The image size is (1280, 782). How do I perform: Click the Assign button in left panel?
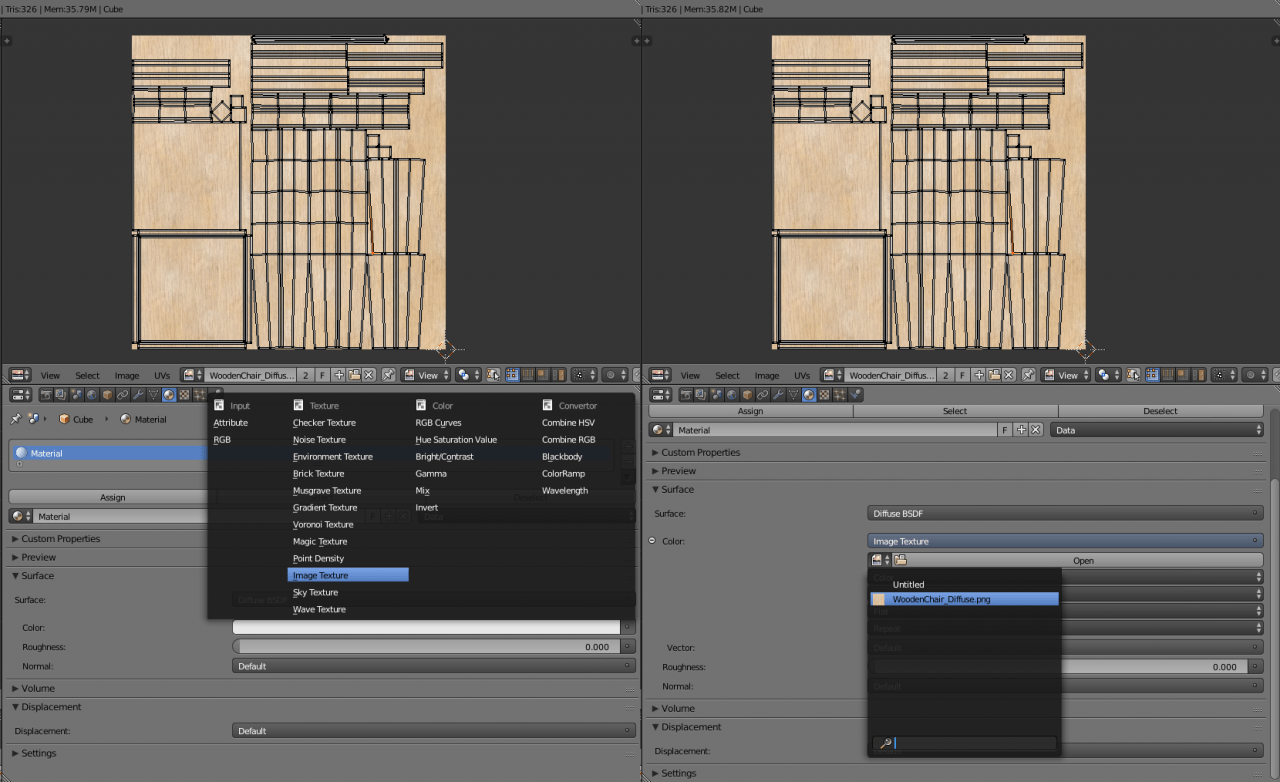[x=112, y=497]
